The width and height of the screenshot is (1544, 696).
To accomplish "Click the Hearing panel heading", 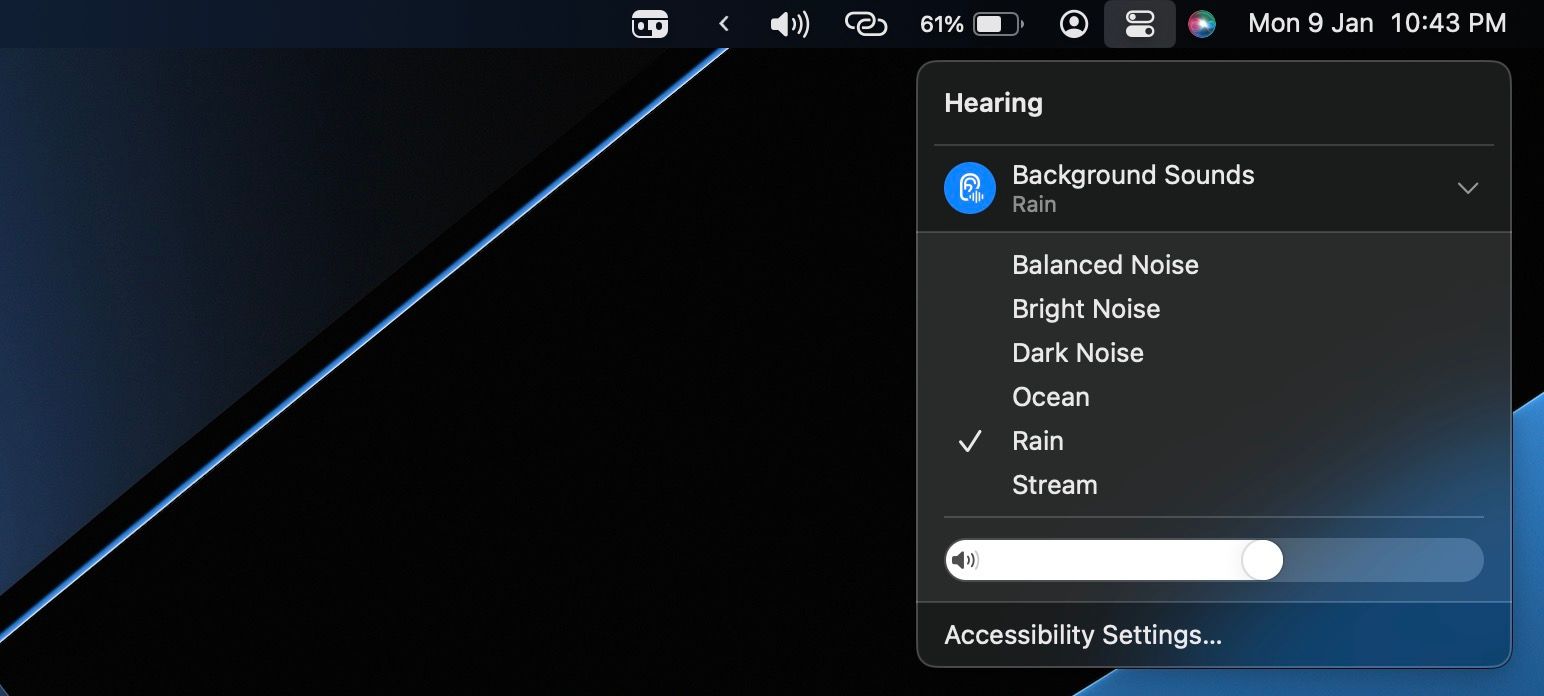I will [993, 103].
